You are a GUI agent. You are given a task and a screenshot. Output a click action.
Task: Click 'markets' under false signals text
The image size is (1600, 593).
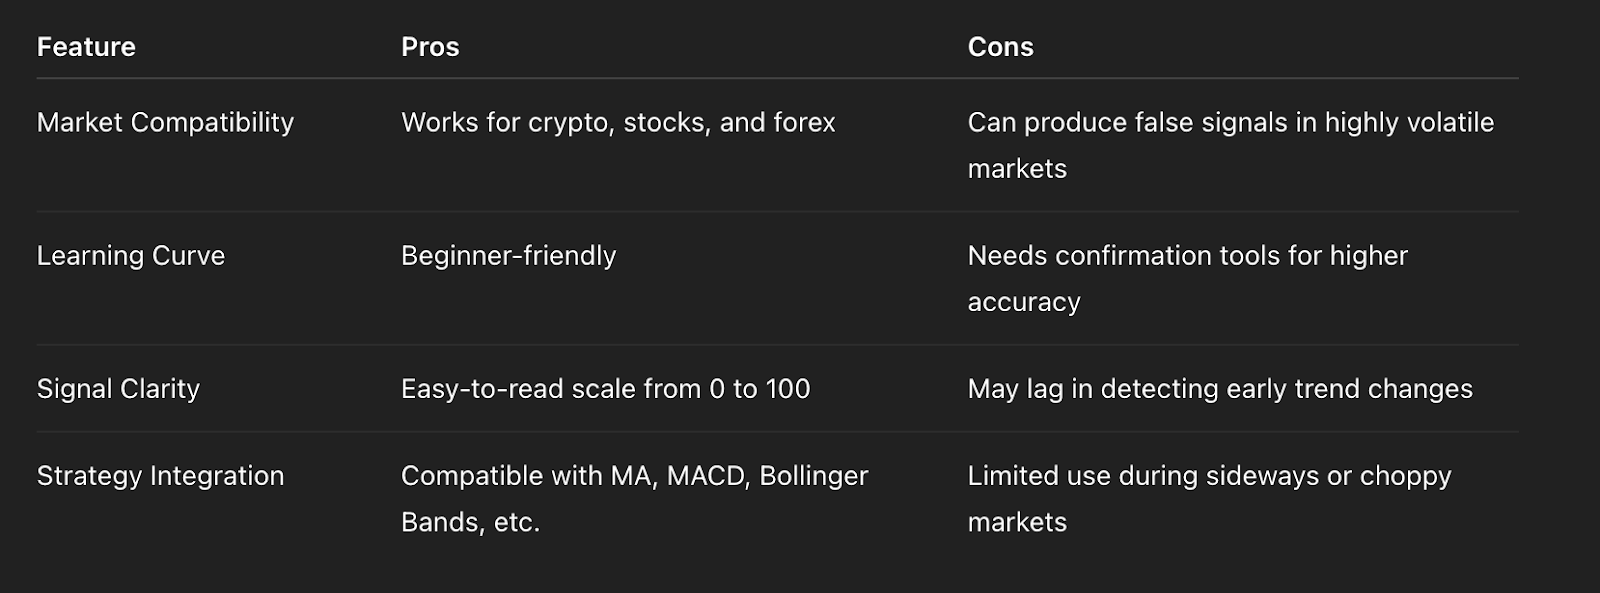(x=1017, y=169)
